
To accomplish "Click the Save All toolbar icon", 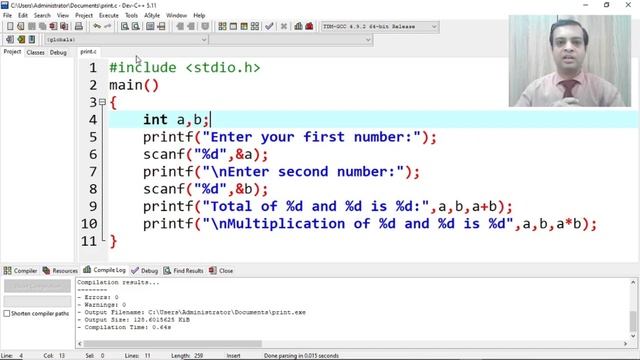I will click(42, 27).
